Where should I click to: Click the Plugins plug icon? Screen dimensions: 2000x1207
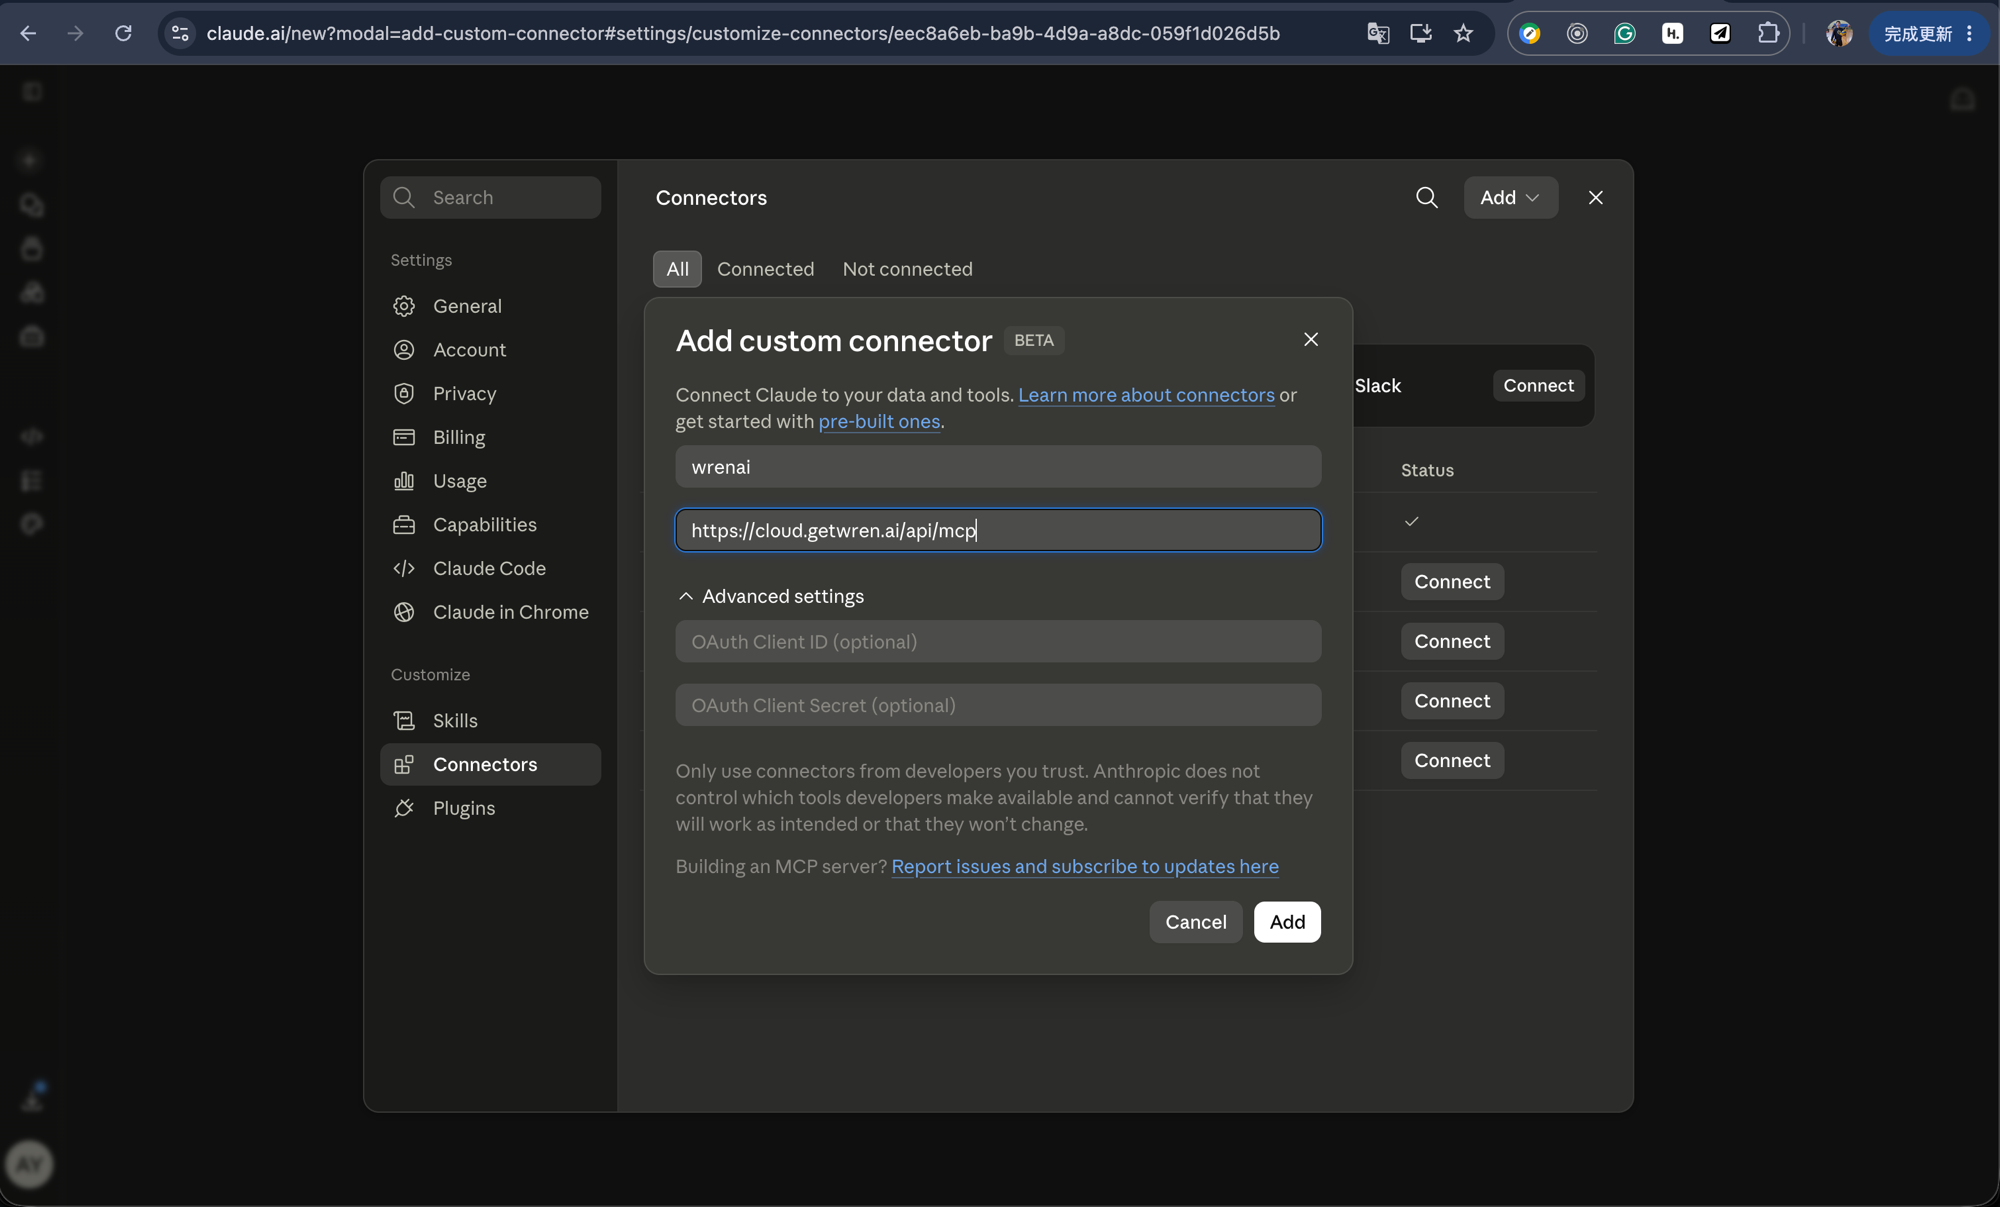click(404, 808)
